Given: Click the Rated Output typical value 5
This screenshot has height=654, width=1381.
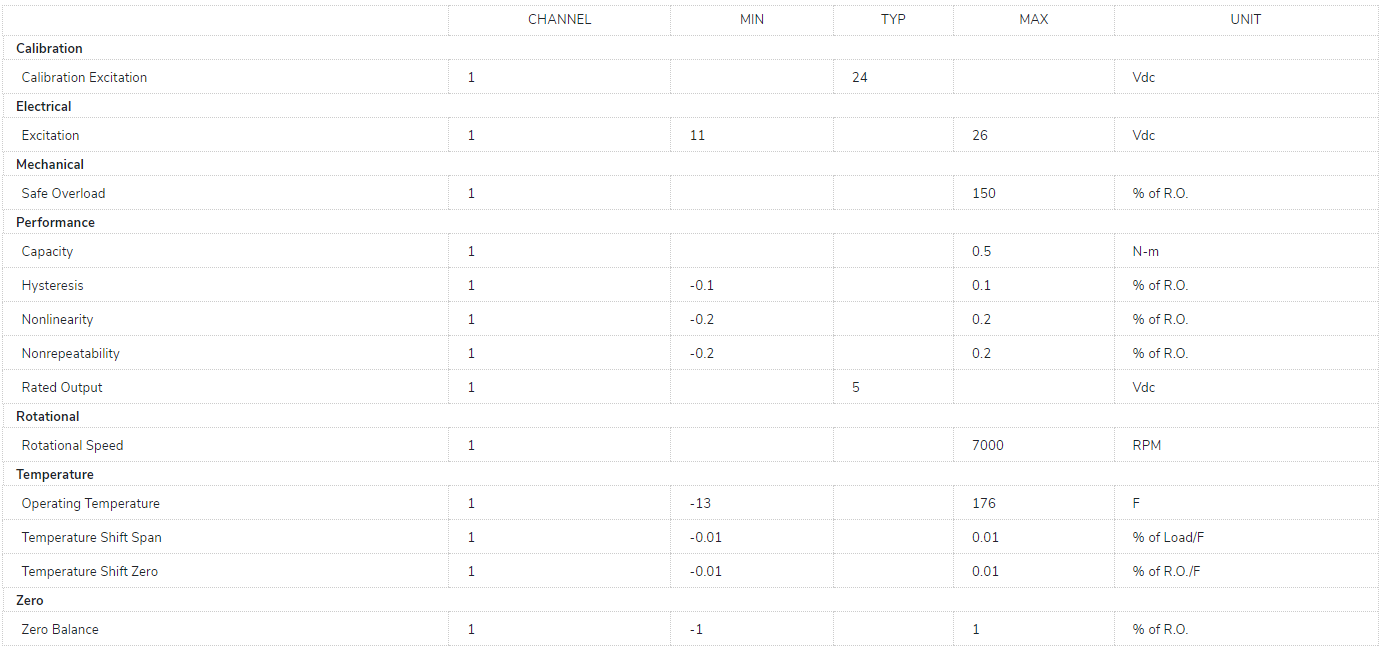Looking at the screenshot, I should point(856,387).
